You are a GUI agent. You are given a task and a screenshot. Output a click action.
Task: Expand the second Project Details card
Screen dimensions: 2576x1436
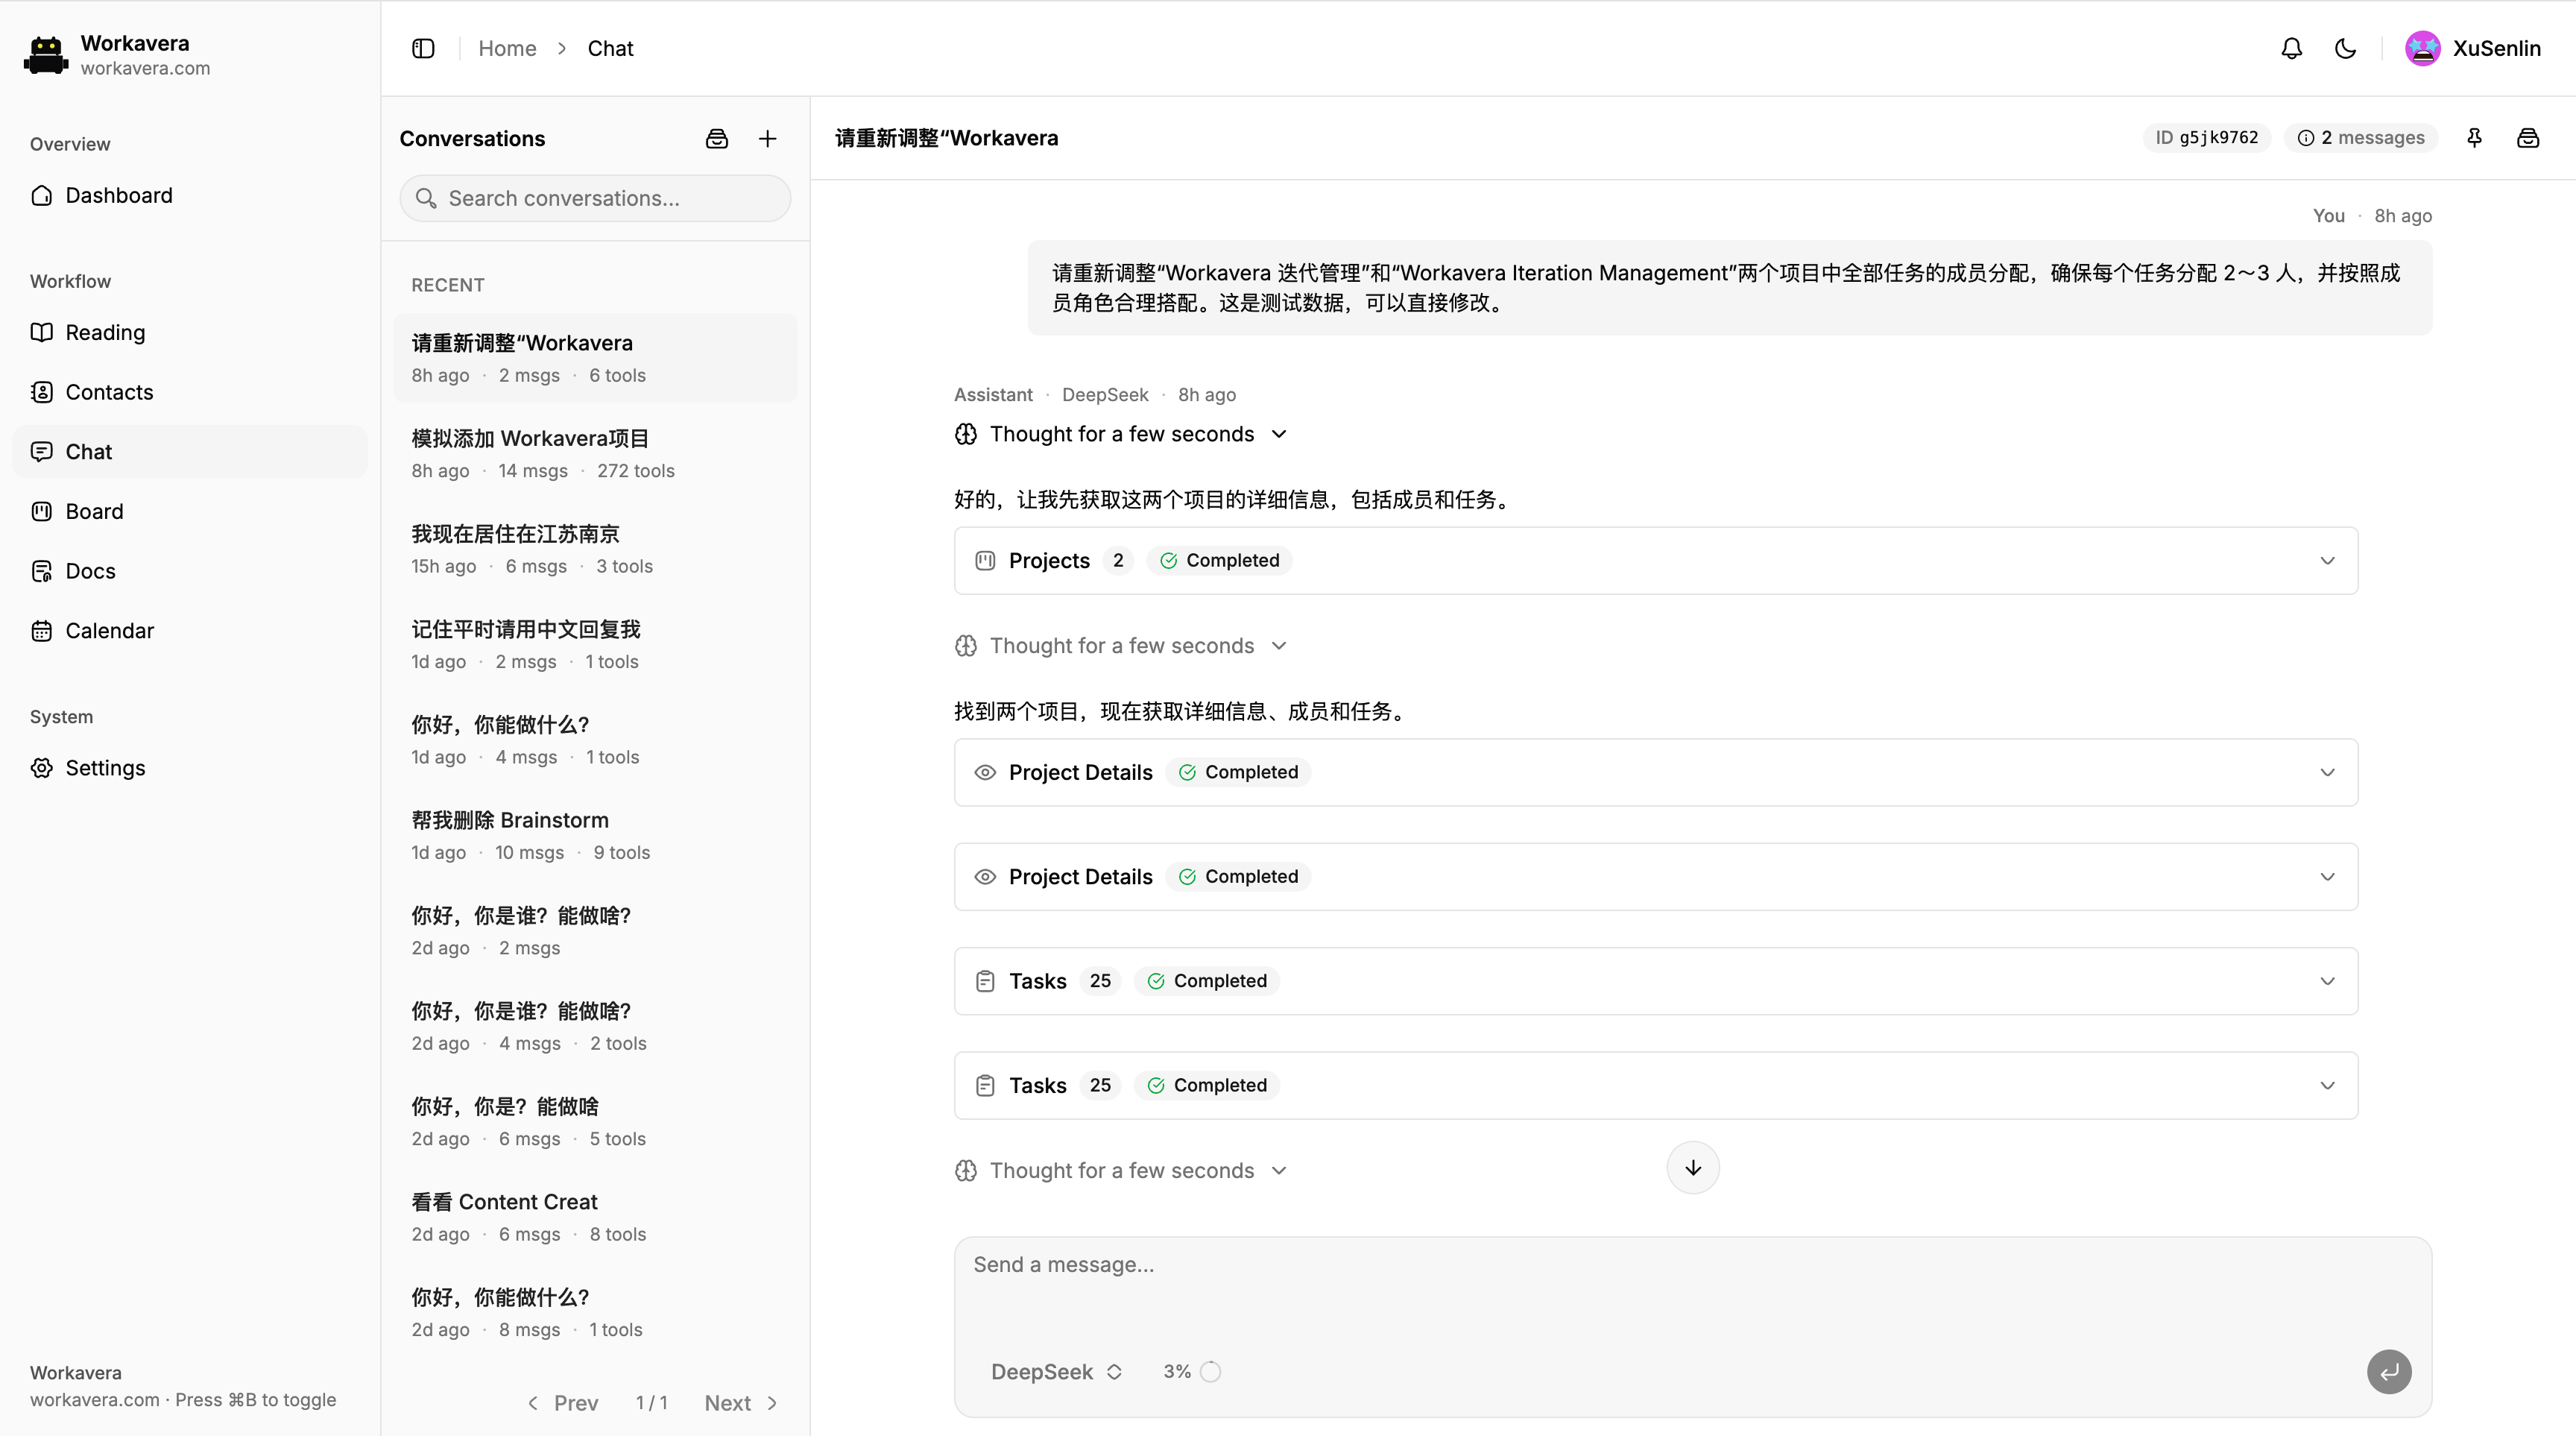point(1656,877)
